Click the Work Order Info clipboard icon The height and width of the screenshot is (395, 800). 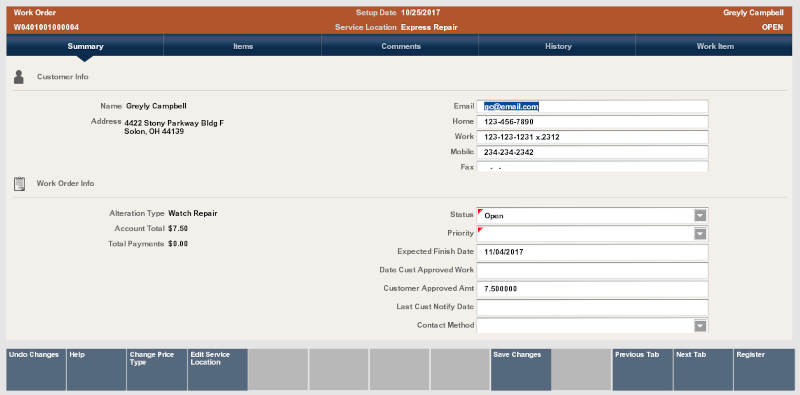tap(19, 184)
